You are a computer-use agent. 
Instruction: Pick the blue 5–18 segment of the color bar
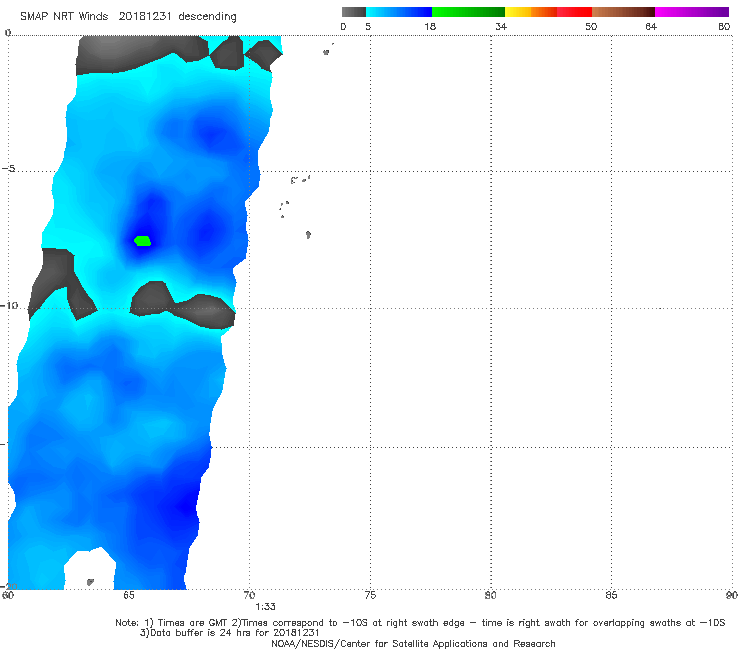(399, 12)
